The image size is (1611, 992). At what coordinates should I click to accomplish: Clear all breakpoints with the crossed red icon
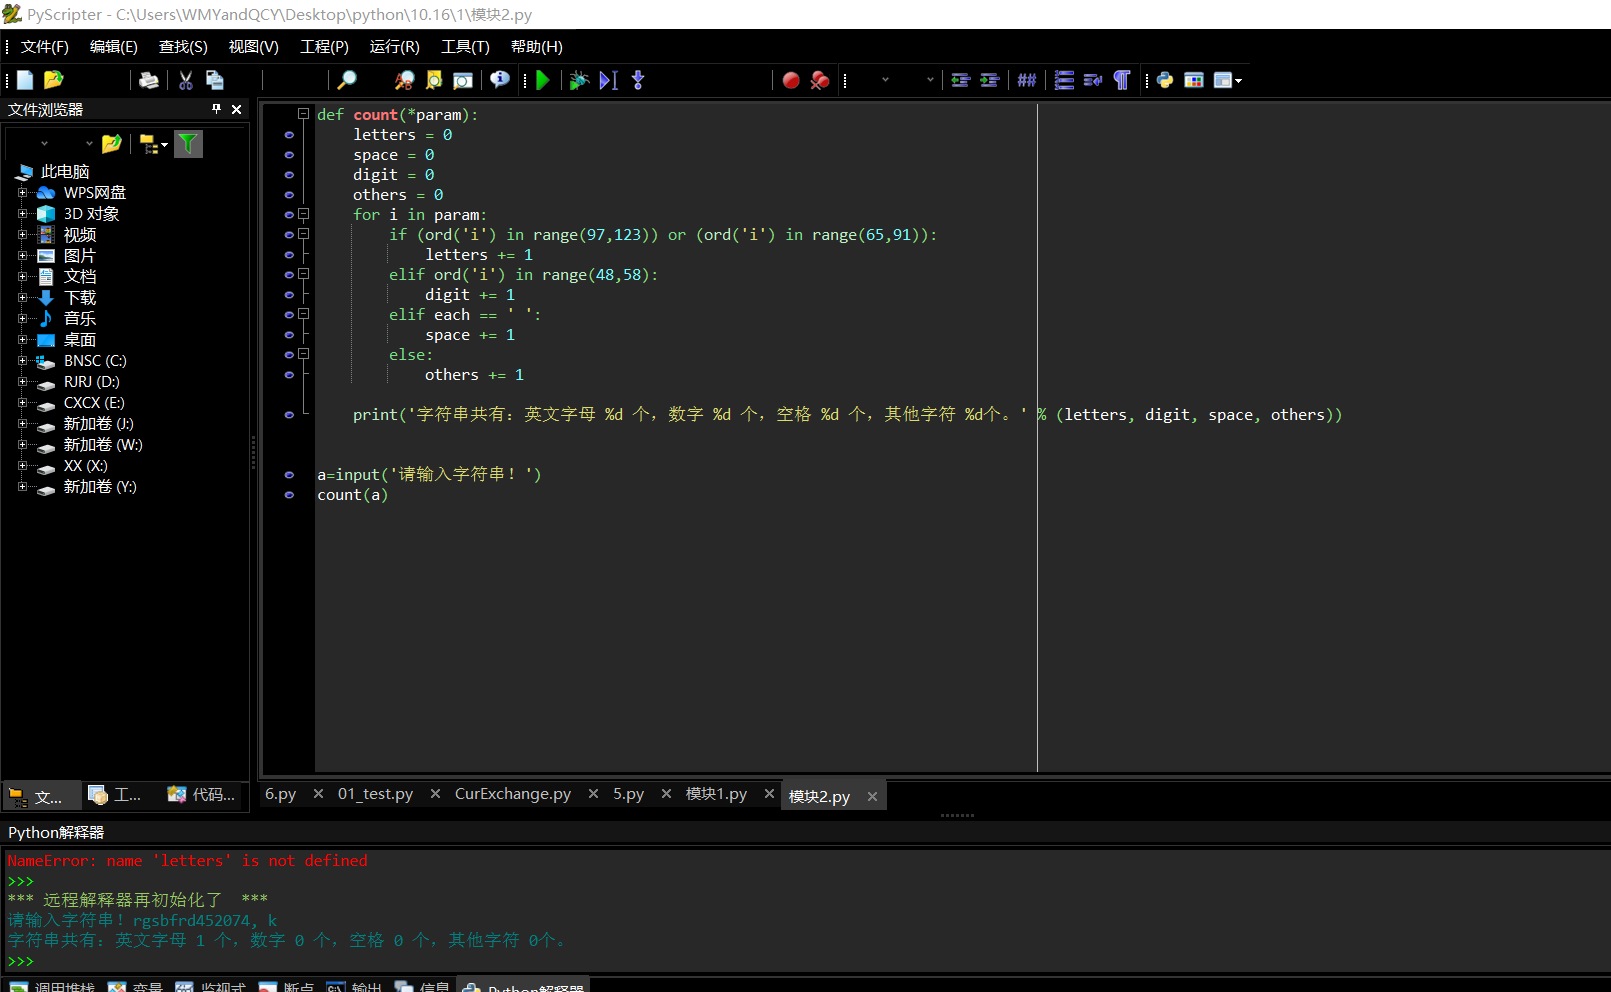click(820, 80)
